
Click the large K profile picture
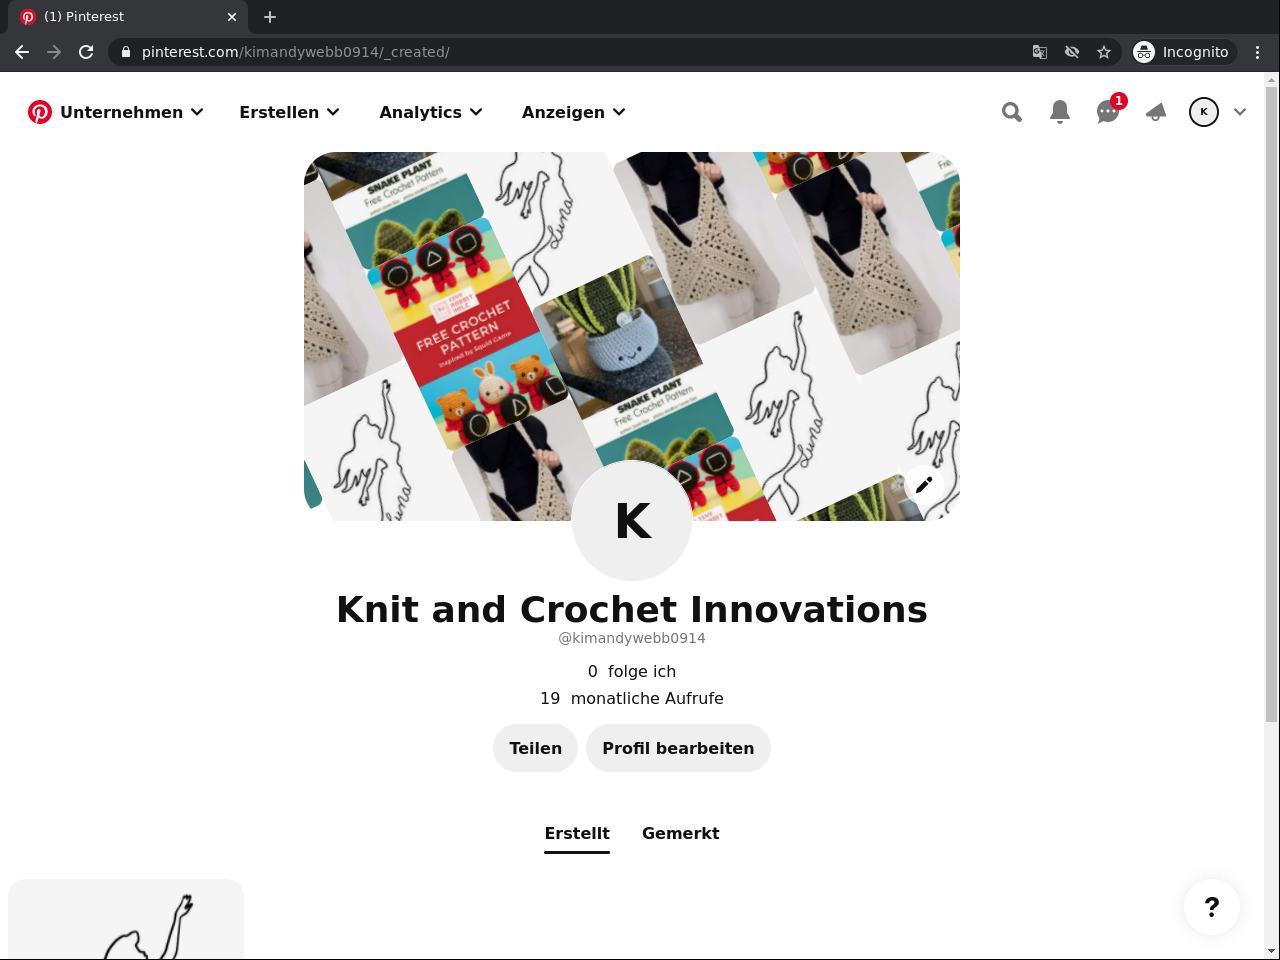tap(632, 520)
